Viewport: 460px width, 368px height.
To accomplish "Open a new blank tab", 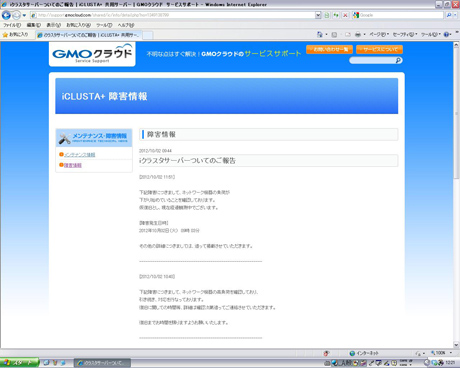I will click(x=148, y=35).
